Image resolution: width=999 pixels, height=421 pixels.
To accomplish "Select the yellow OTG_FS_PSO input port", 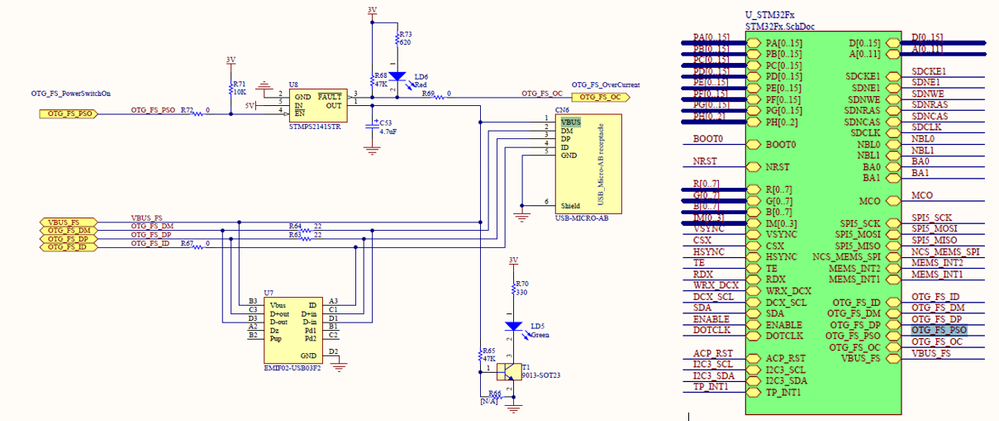I will pos(68,115).
